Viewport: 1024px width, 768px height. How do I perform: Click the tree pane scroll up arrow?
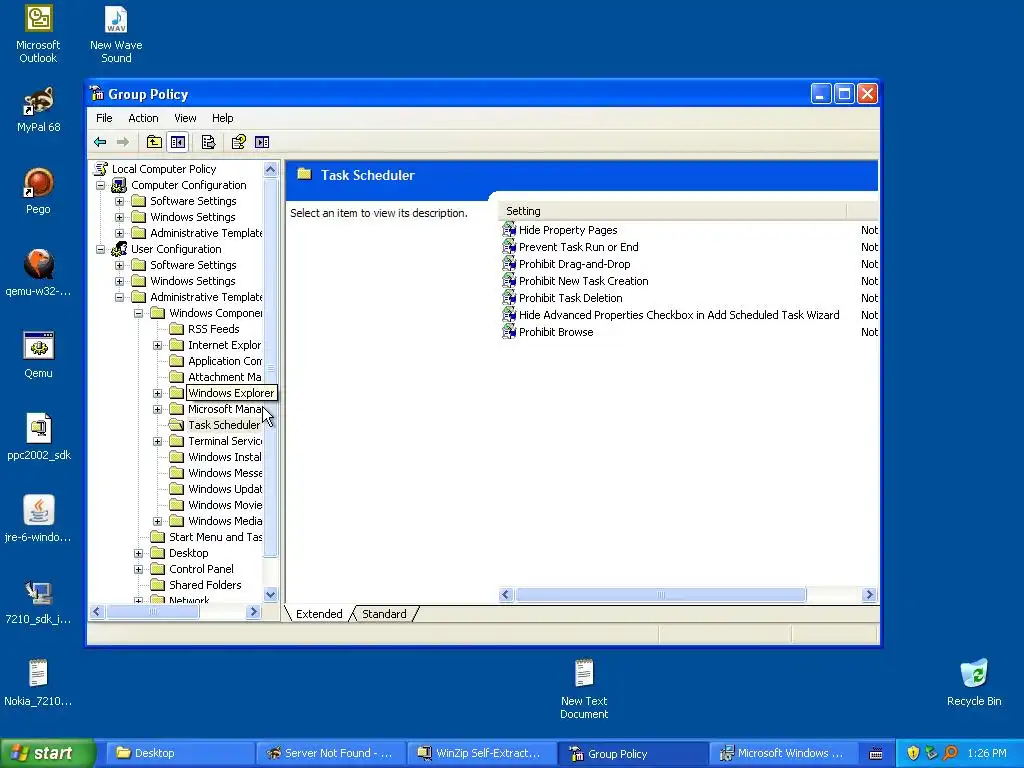270,170
